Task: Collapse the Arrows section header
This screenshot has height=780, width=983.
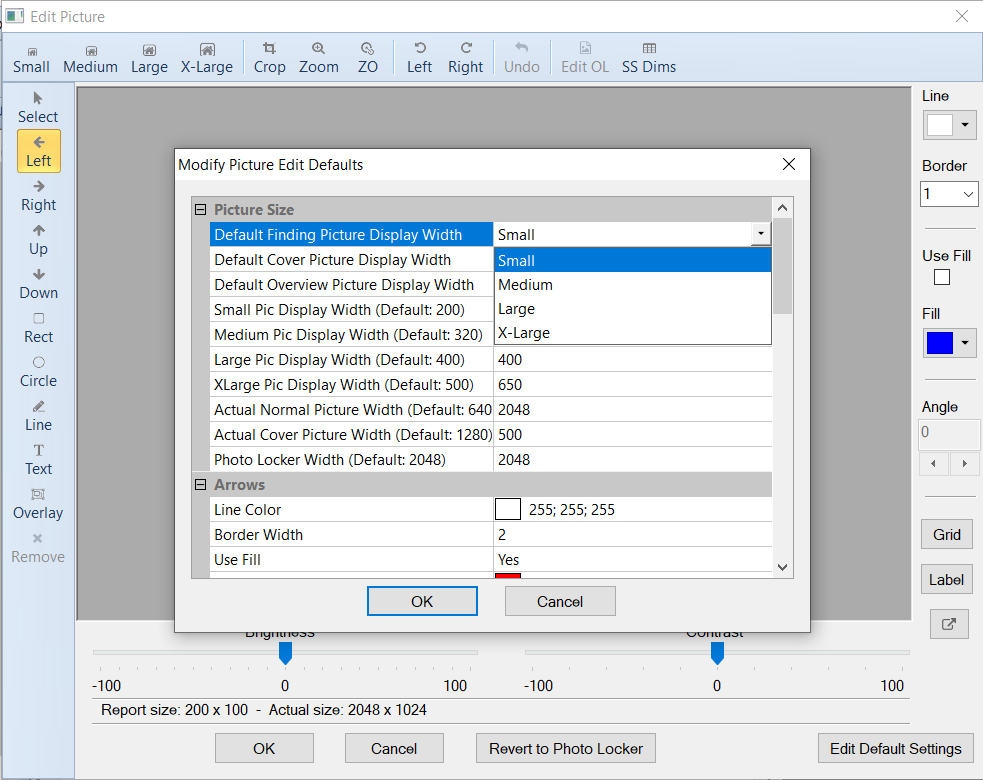Action: tap(201, 484)
